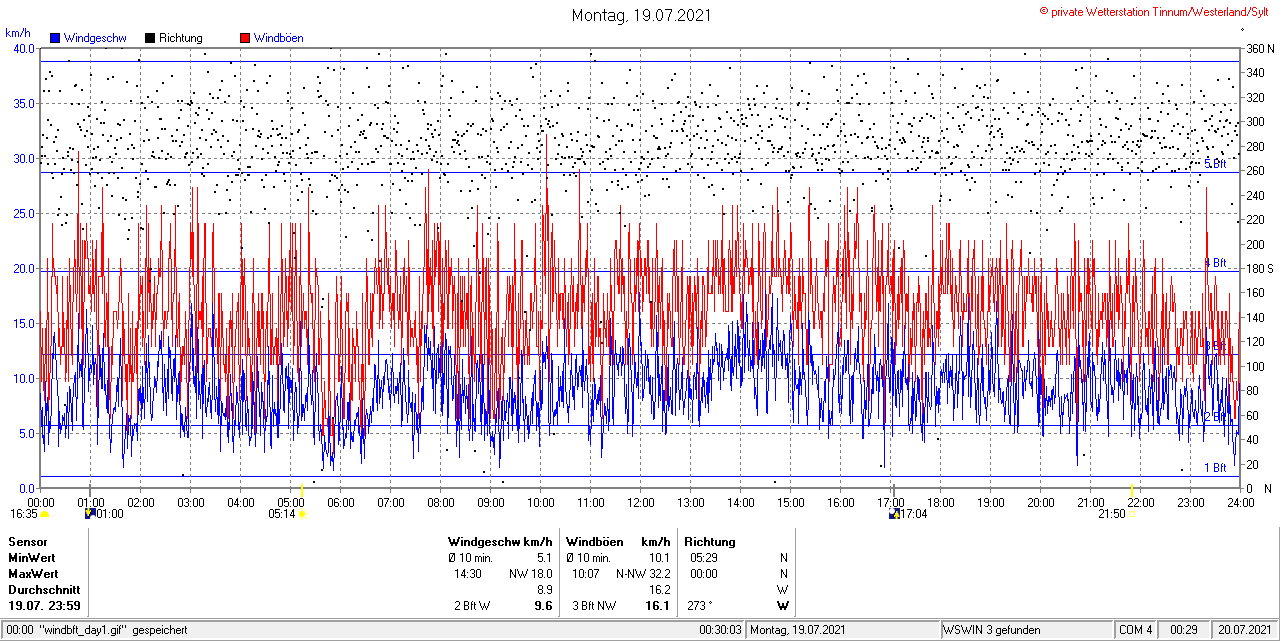Screen dimensions: 1280x641
Task: Click the 5 Bft line label
Action: tap(1215, 163)
